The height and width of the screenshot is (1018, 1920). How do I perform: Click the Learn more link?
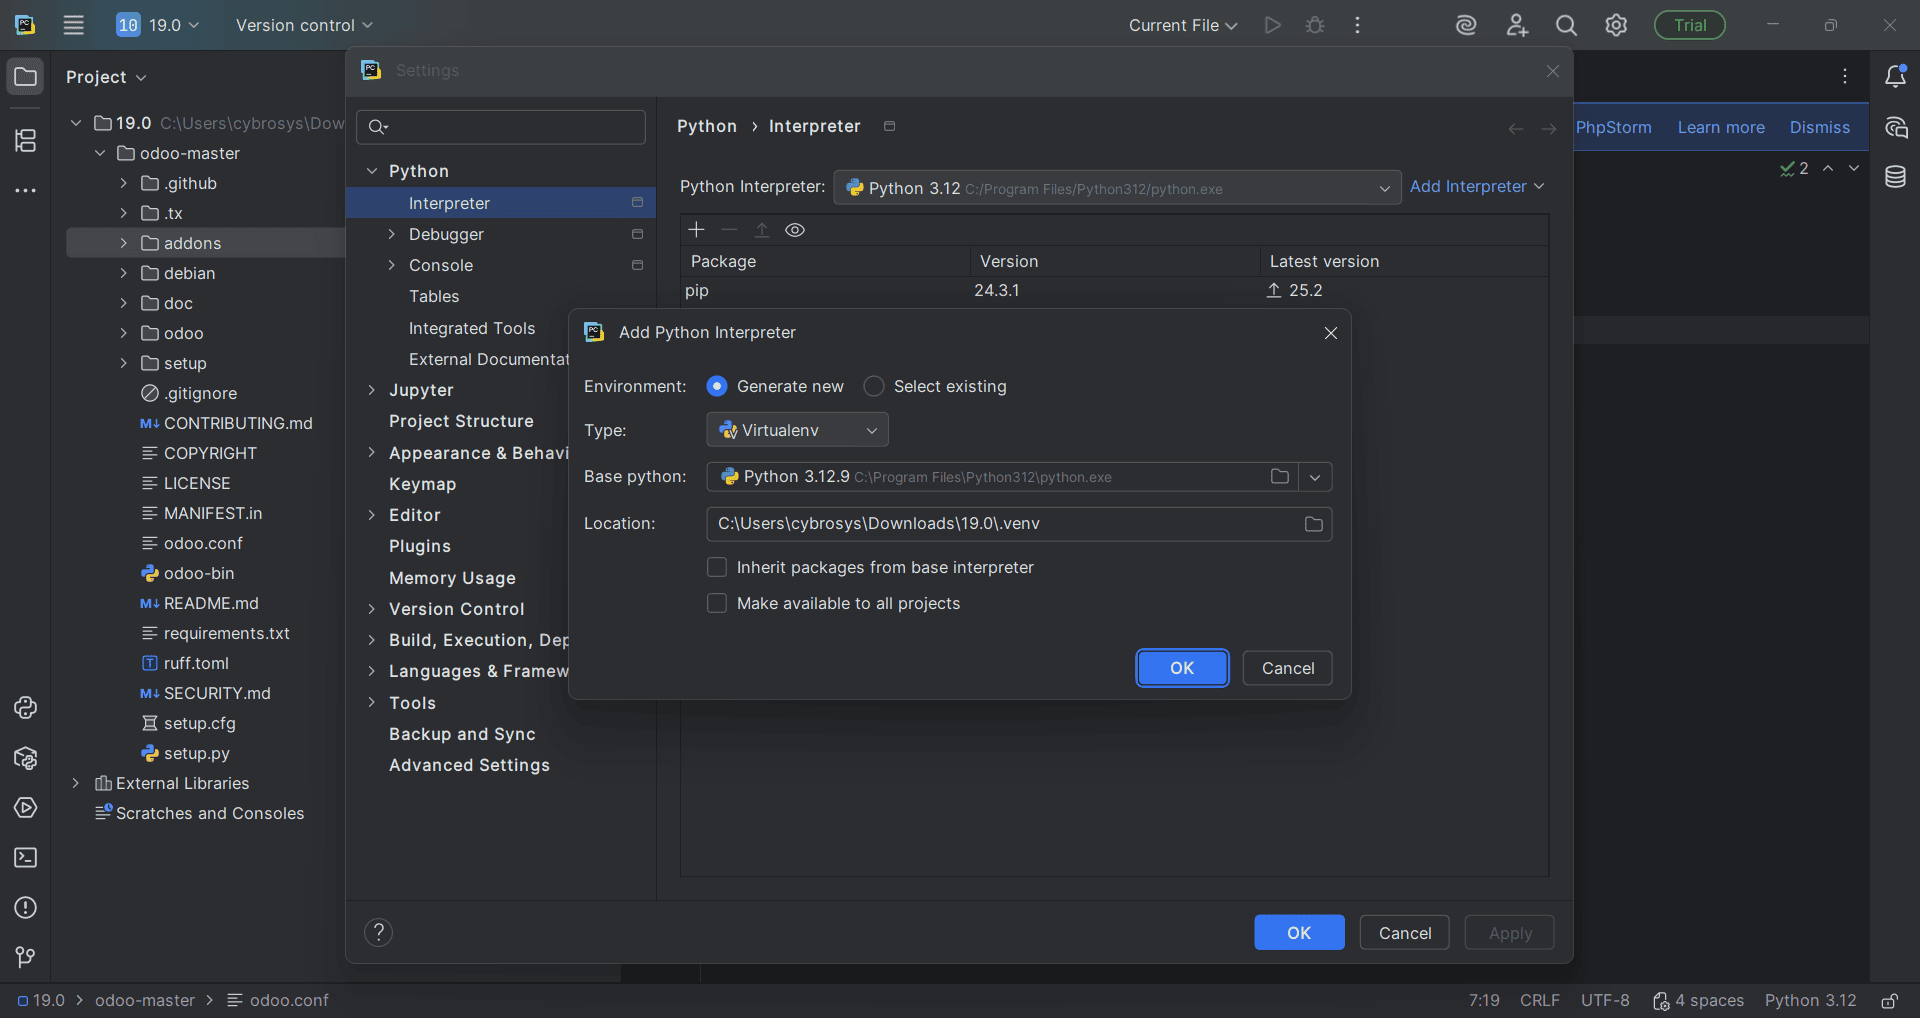coord(1721,127)
